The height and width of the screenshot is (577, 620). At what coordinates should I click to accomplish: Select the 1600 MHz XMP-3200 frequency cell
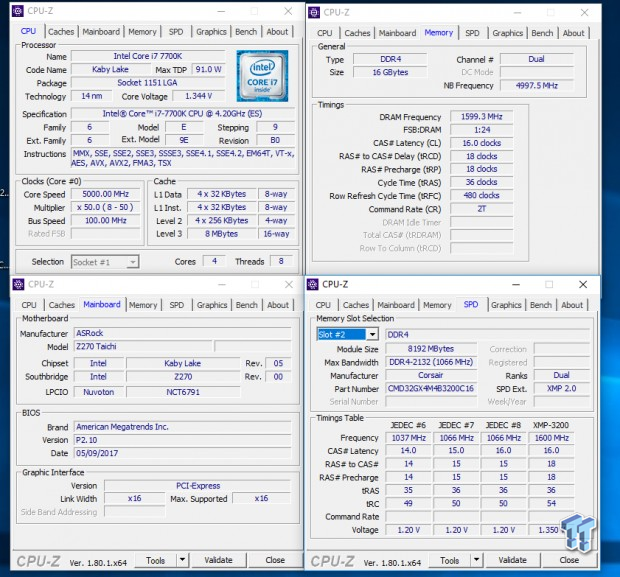552,438
